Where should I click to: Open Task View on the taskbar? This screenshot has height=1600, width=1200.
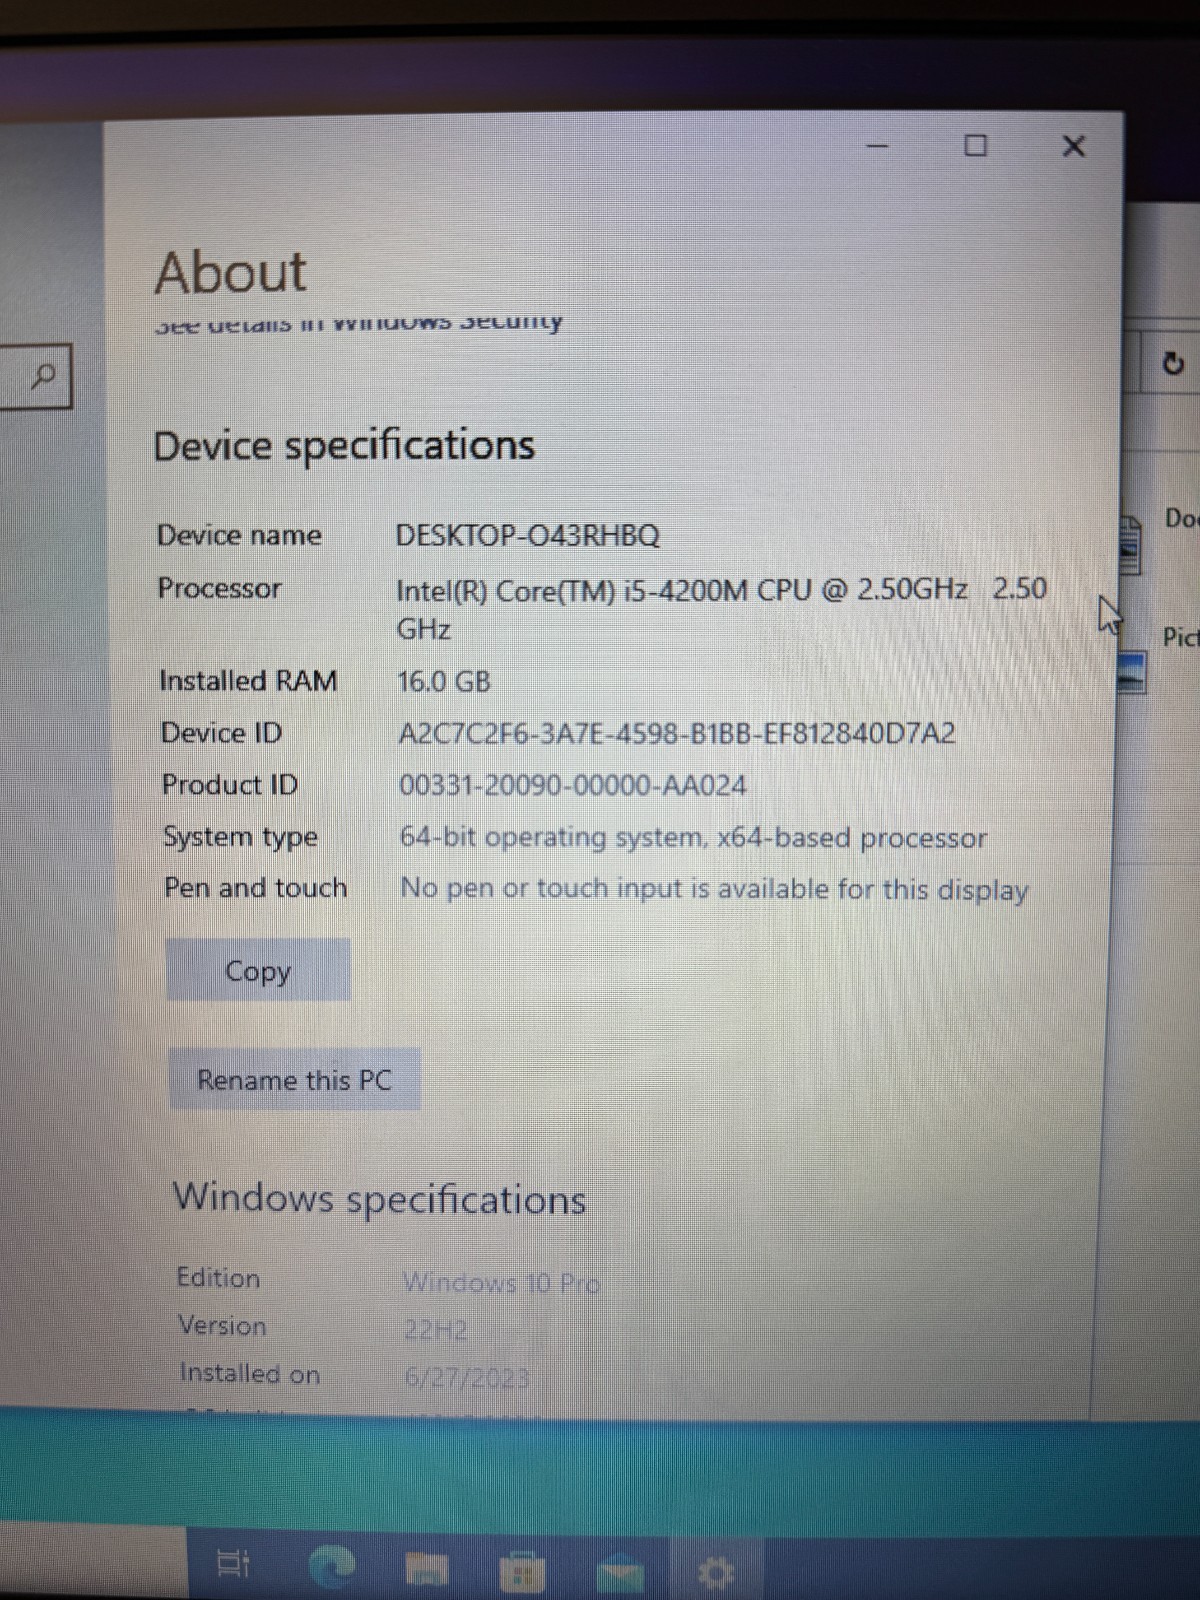[x=233, y=1564]
